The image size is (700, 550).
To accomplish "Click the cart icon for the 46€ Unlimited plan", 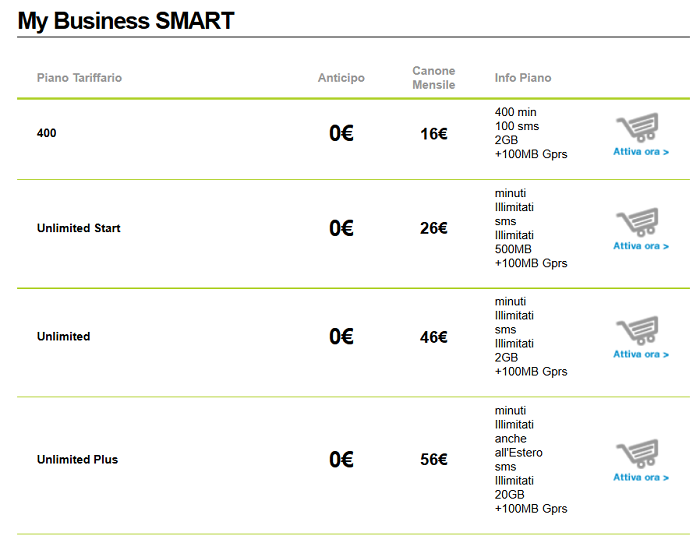I will tap(638, 330).
